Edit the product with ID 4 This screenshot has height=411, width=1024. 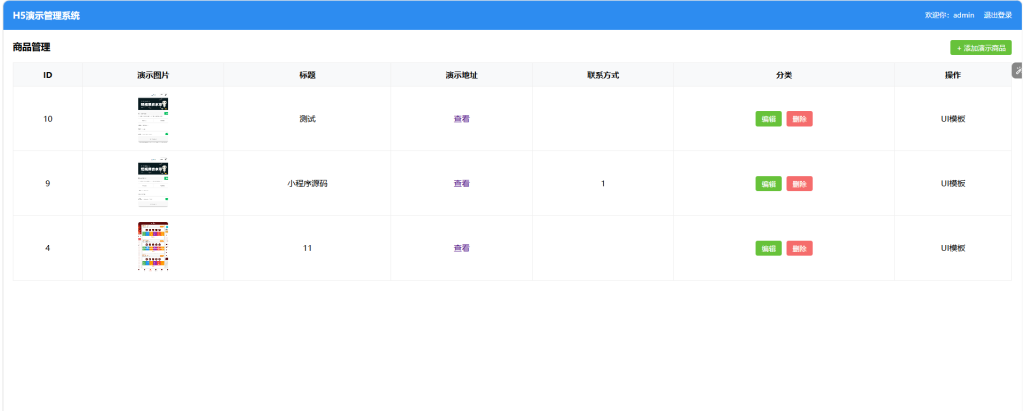[768, 248]
